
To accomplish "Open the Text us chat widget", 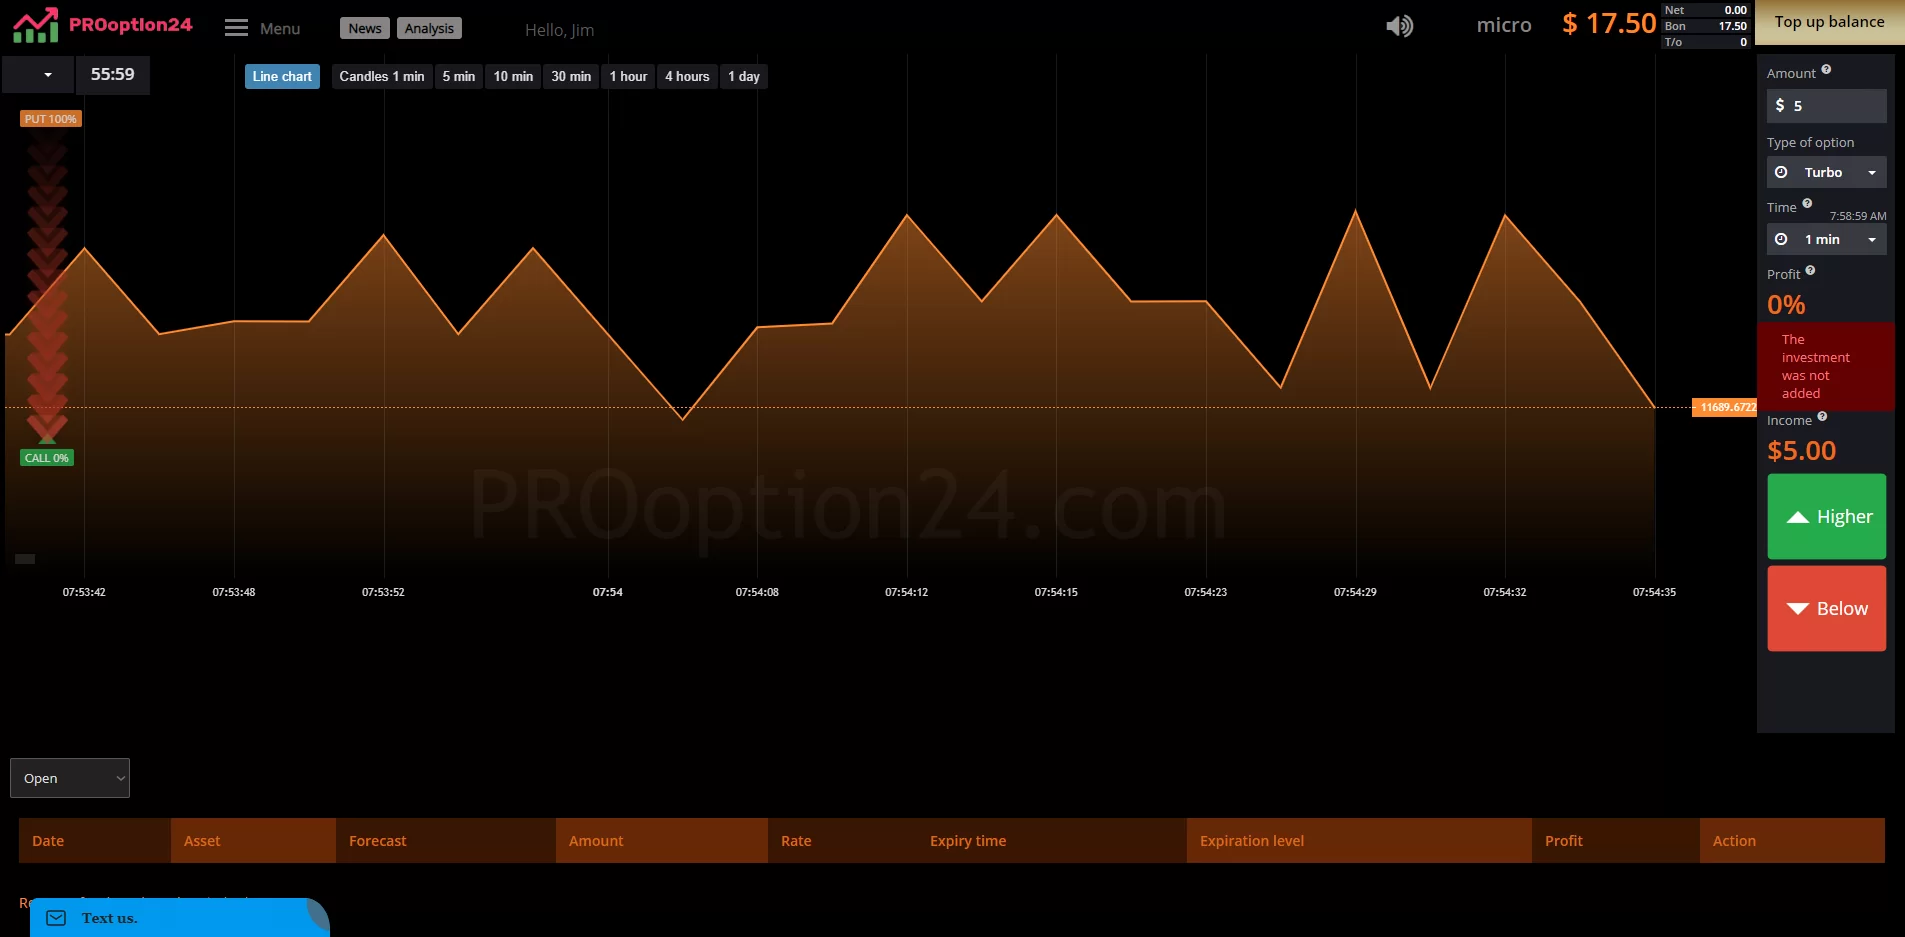I will point(178,918).
